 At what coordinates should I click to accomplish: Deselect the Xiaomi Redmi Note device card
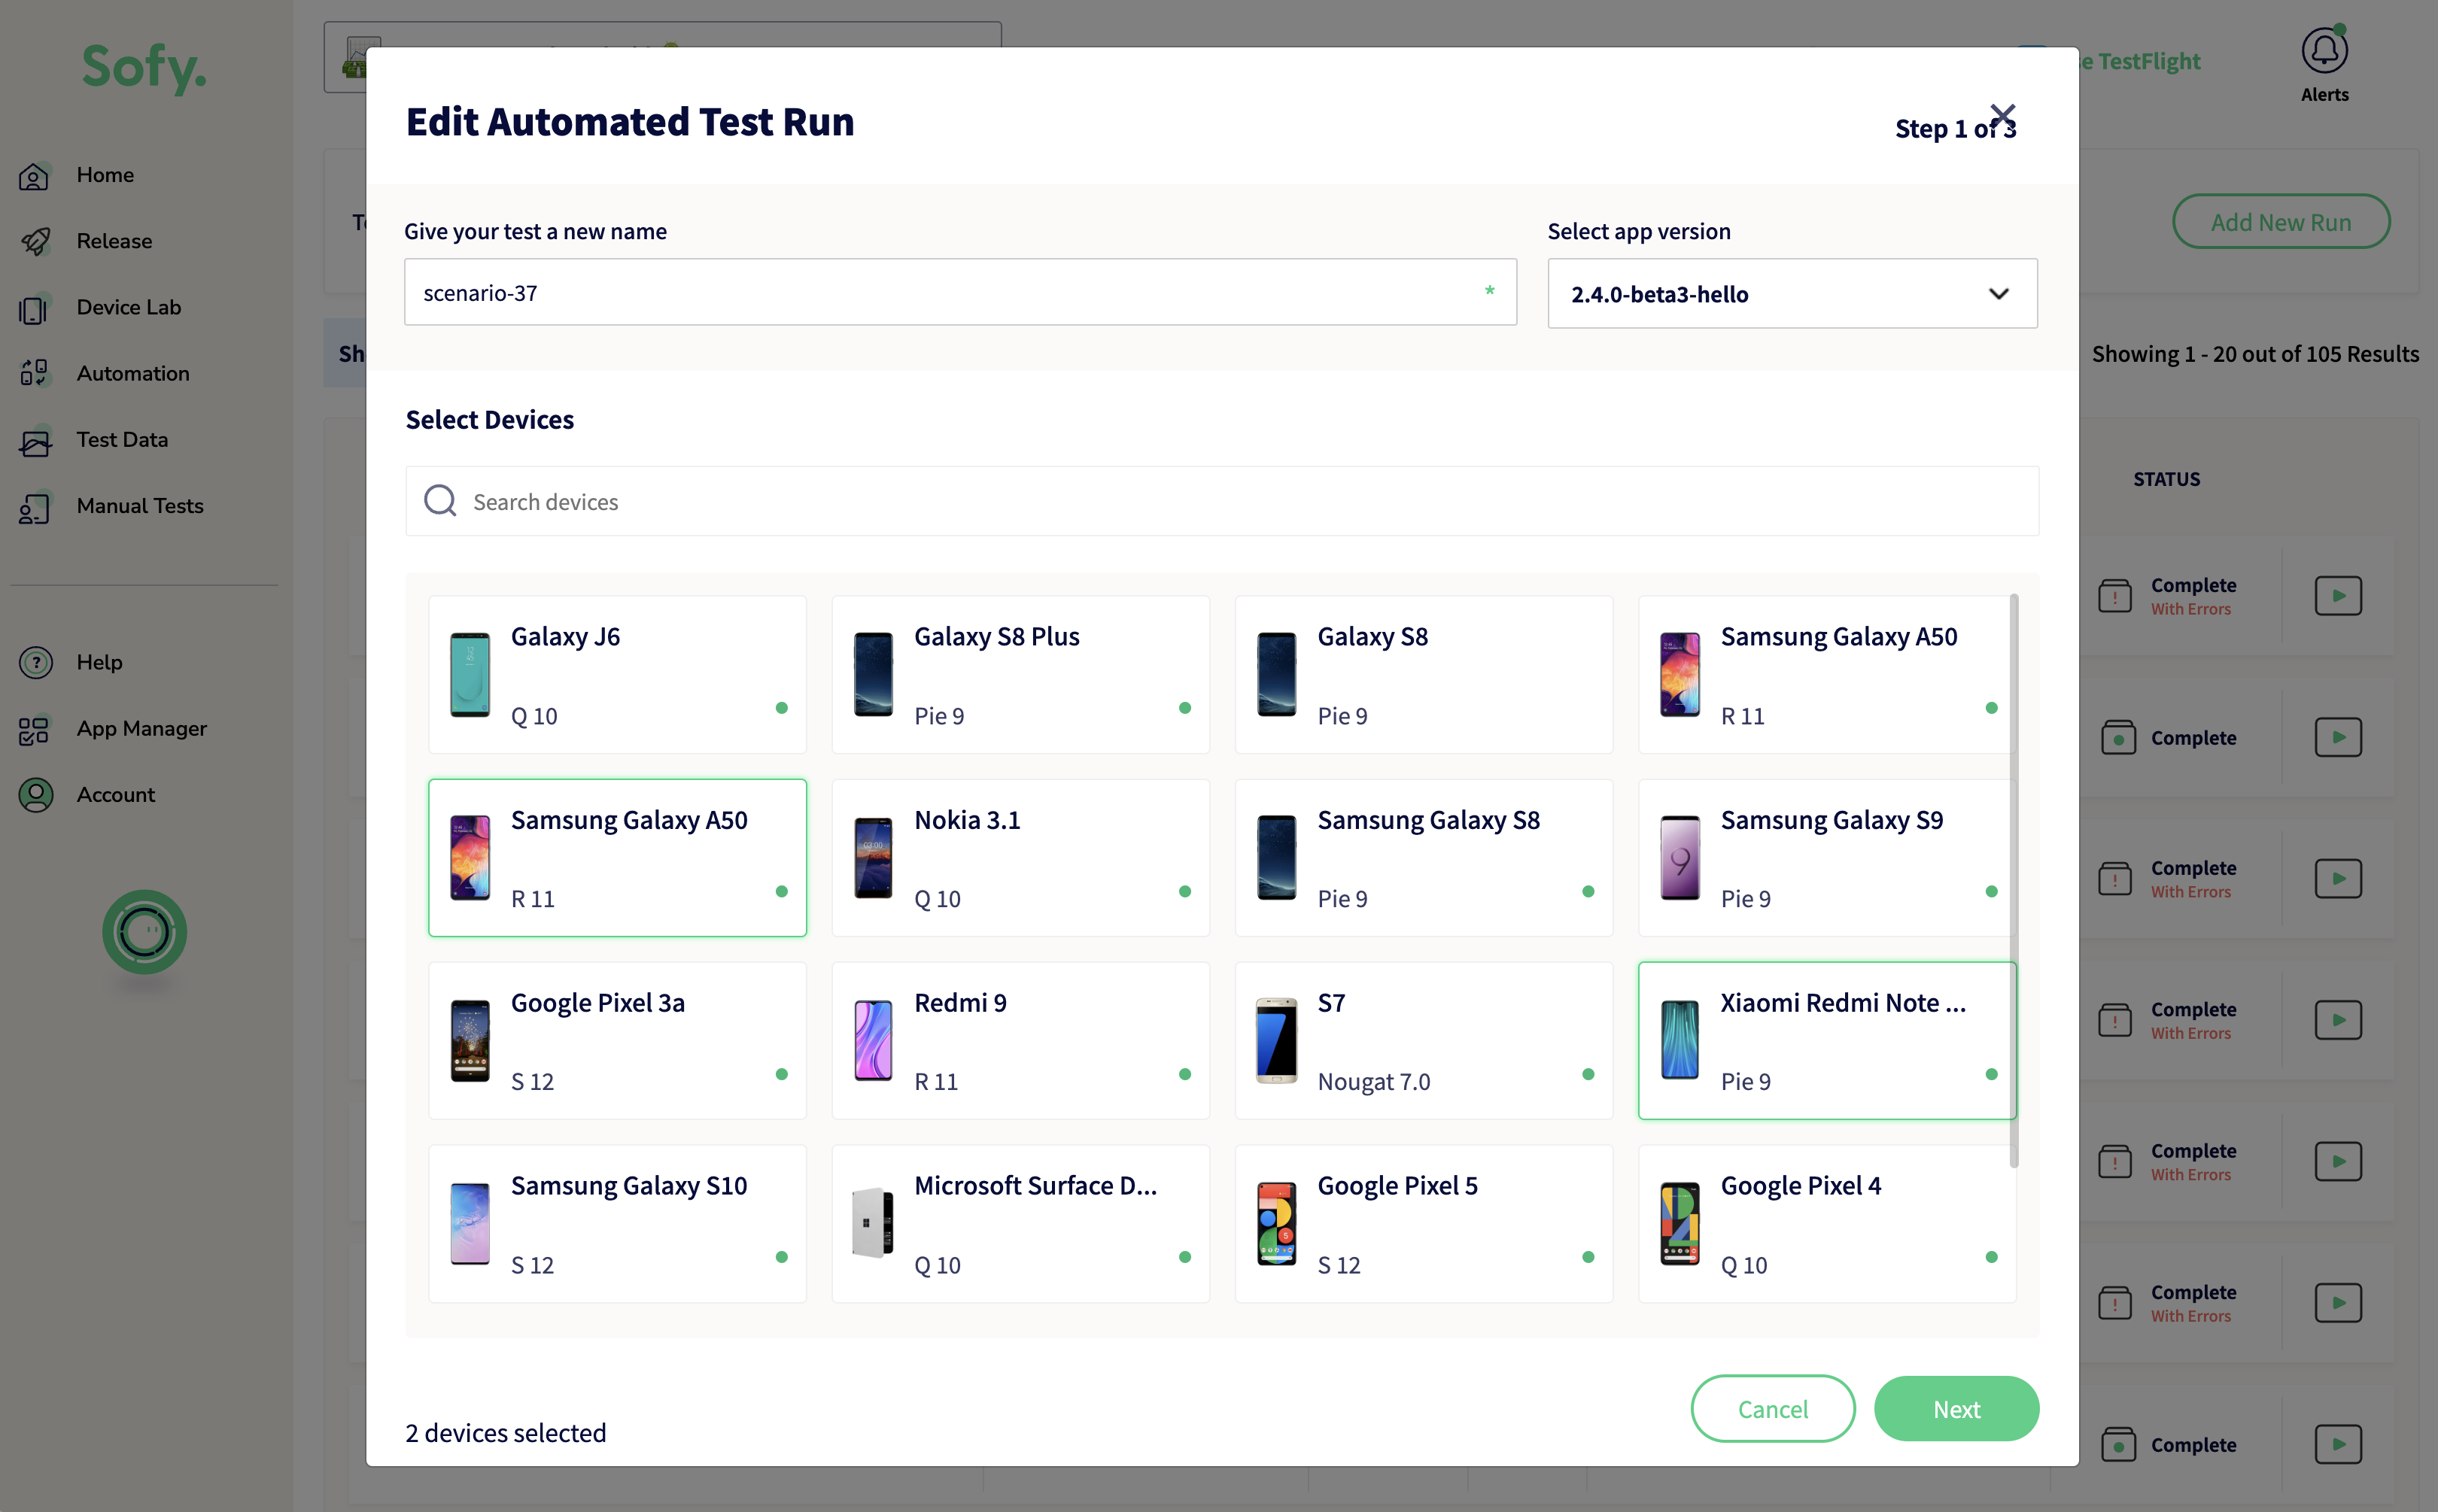pyautogui.click(x=1827, y=1040)
